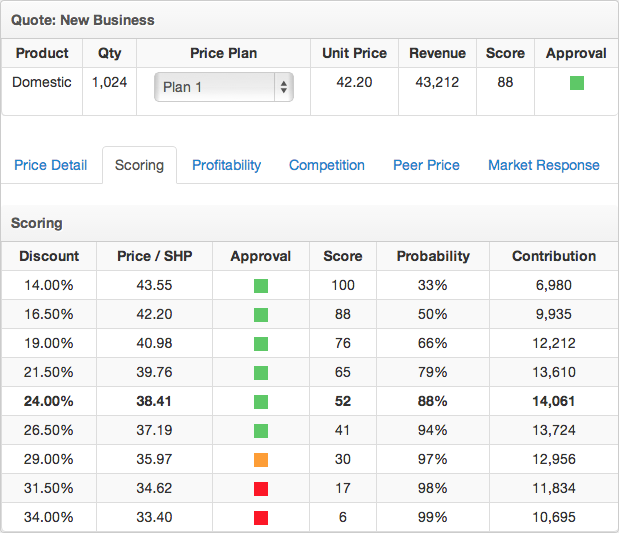Click the green approval square for Domestic
This screenshot has height=533, width=619.
coord(576,83)
